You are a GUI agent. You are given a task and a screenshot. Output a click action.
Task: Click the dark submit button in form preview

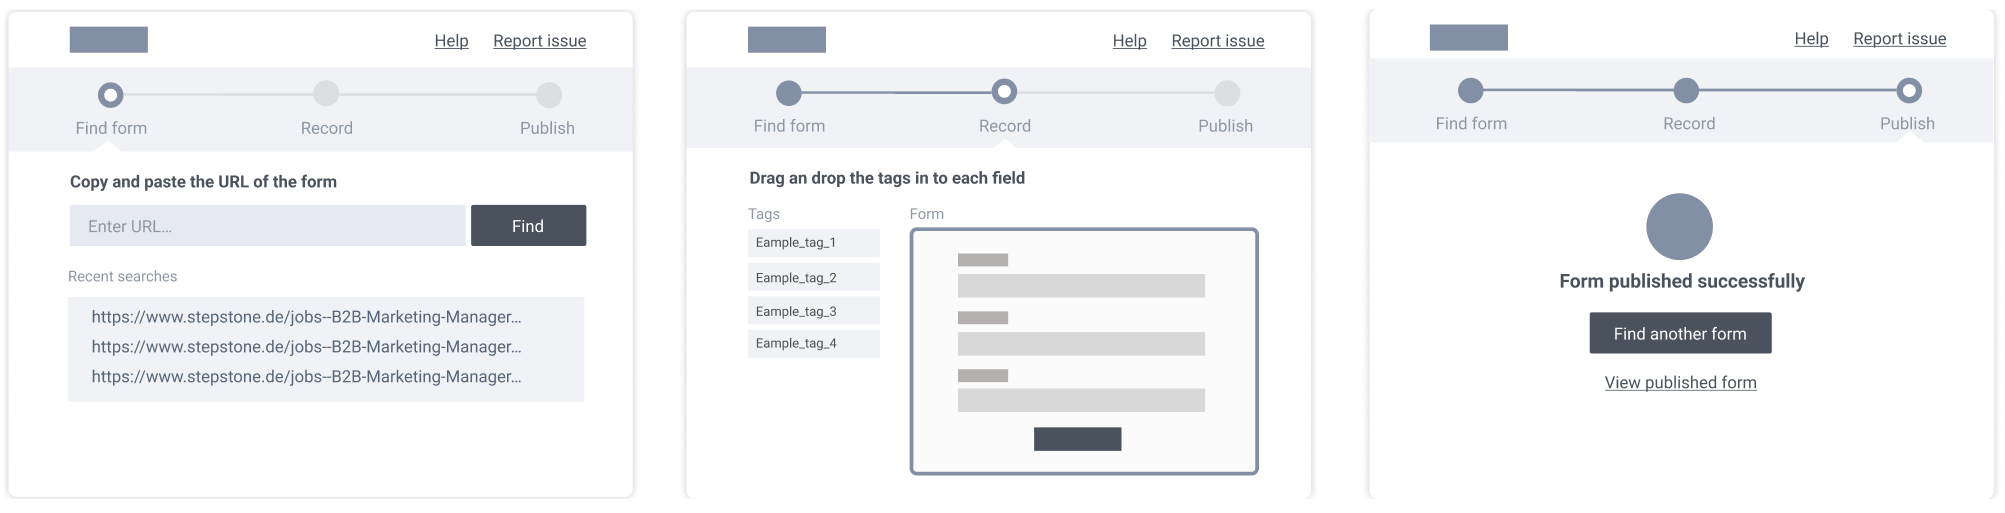[1077, 439]
